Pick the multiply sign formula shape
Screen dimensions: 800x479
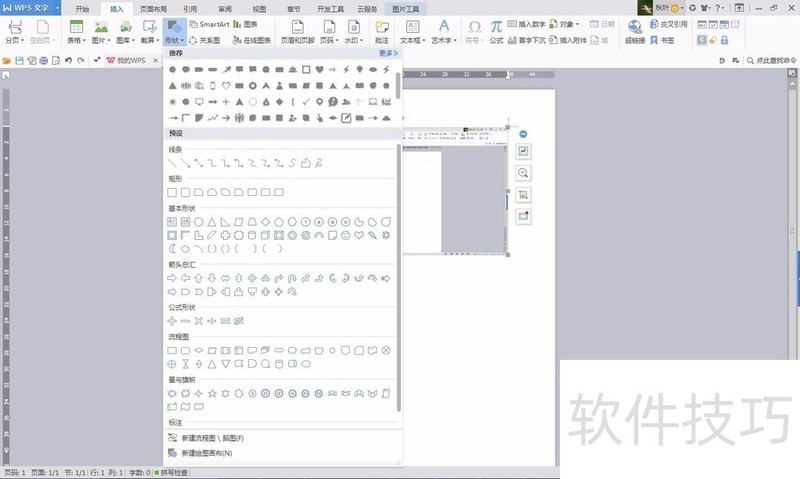pos(198,321)
